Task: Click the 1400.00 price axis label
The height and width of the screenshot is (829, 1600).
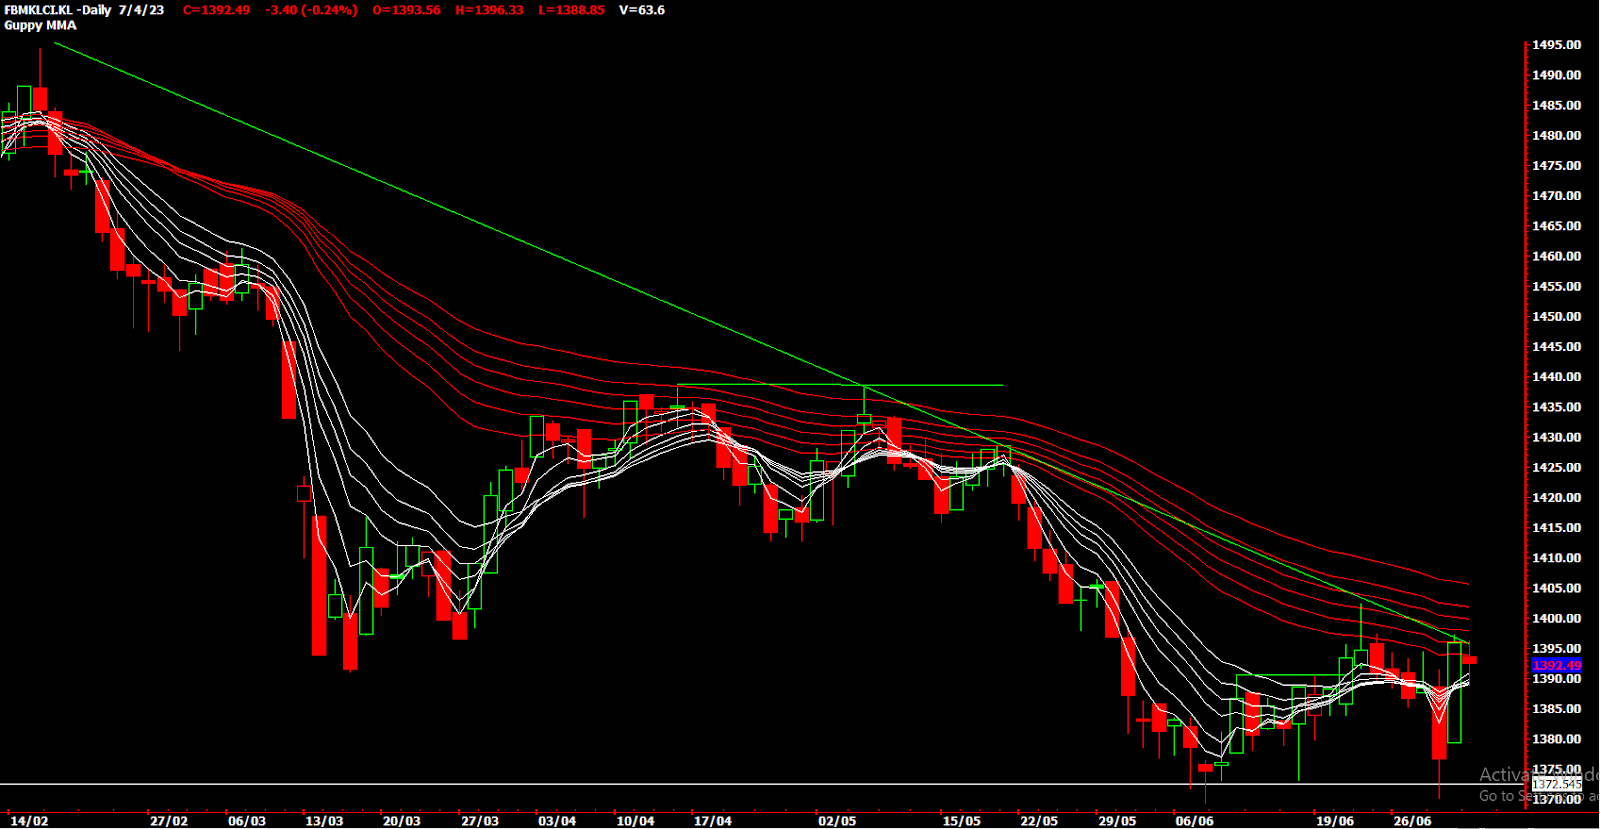Action: coord(1557,618)
